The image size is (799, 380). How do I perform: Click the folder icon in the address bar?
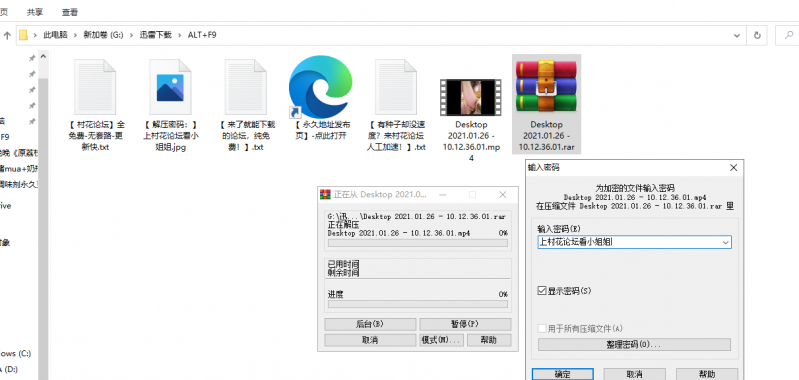(x=23, y=35)
